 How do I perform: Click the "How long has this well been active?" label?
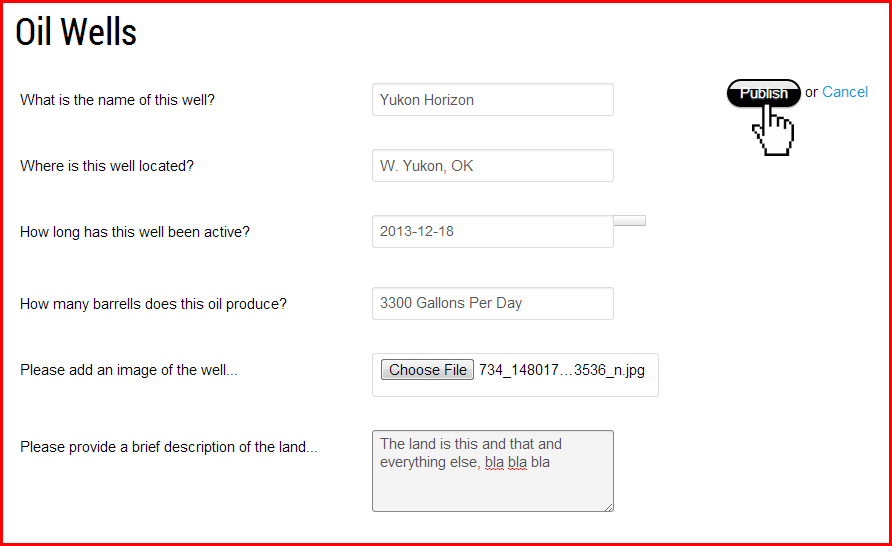coord(135,232)
